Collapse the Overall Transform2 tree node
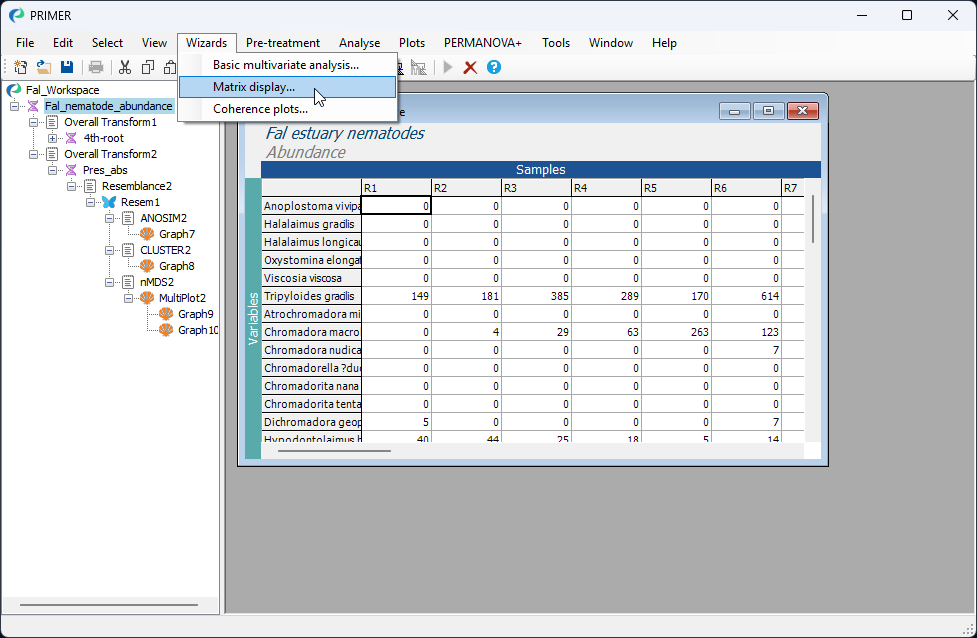Image resolution: width=977 pixels, height=638 pixels. tap(34, 154)
